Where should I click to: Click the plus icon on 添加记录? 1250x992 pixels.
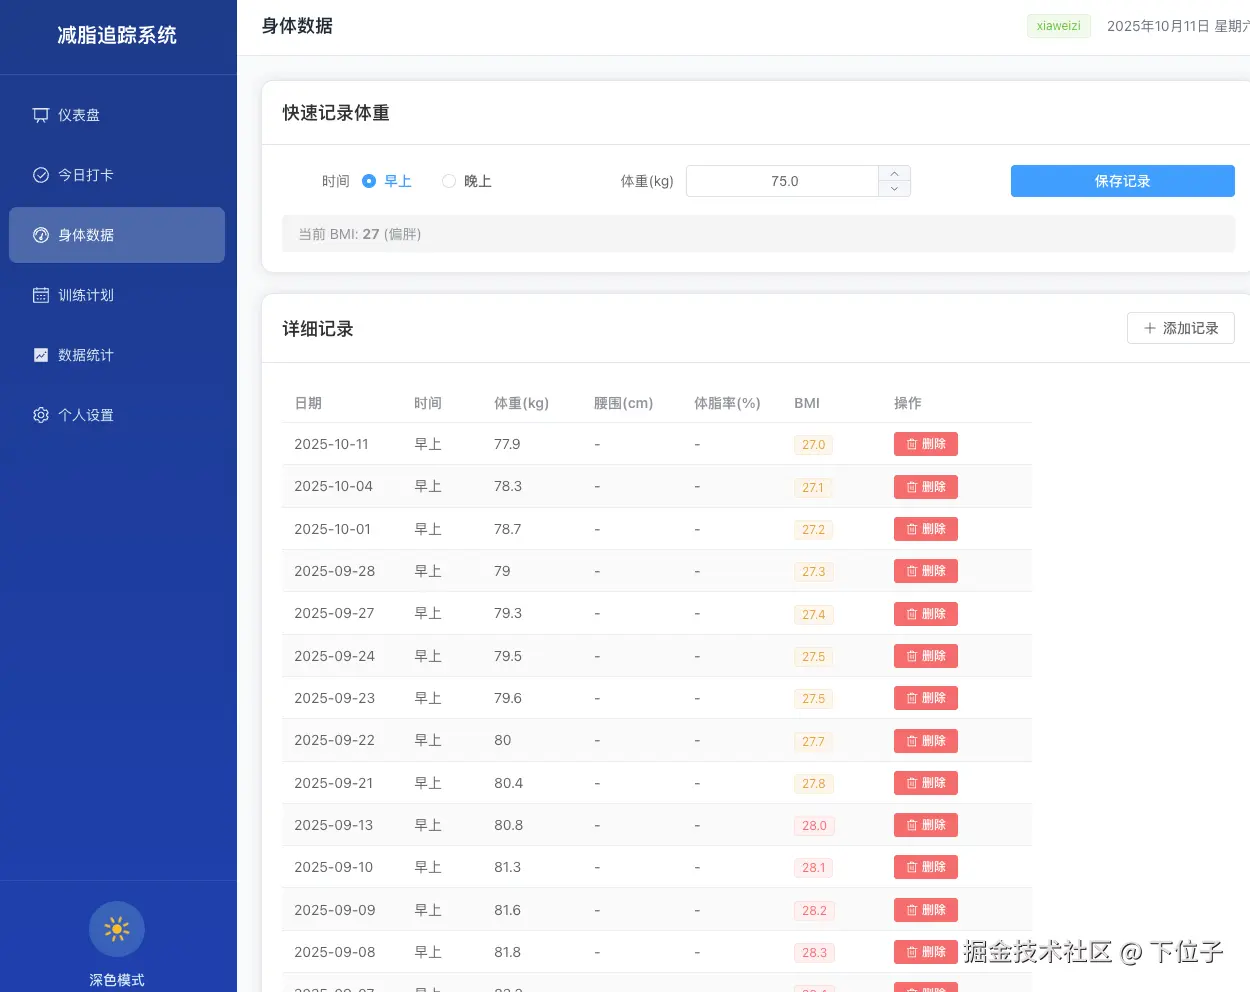coord(1150,328)
